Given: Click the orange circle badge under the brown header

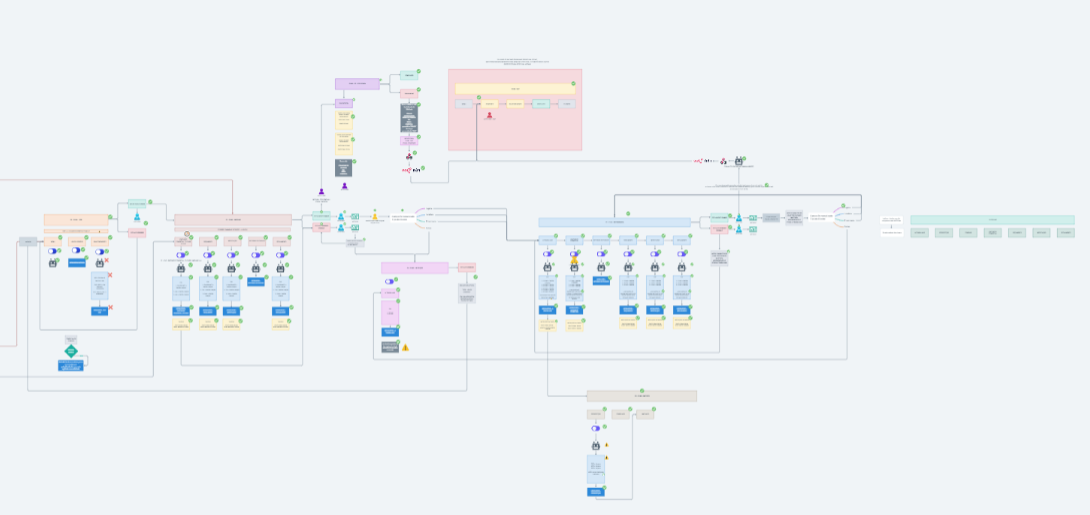Looking at the screenshot, I should click(186, 234).
